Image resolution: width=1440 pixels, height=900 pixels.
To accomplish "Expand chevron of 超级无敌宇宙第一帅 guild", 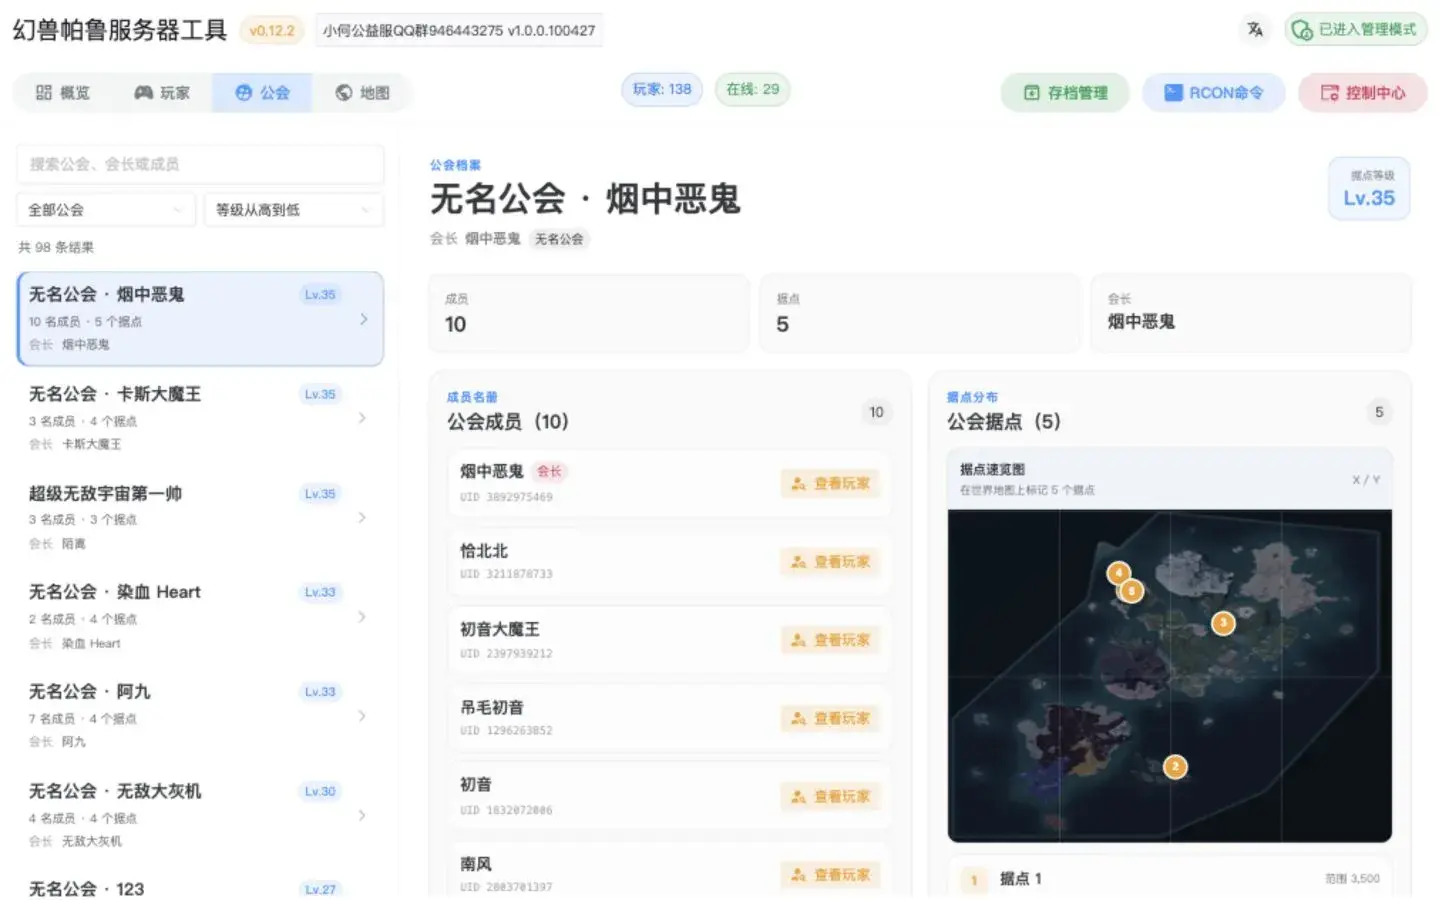I will [362, 517].
